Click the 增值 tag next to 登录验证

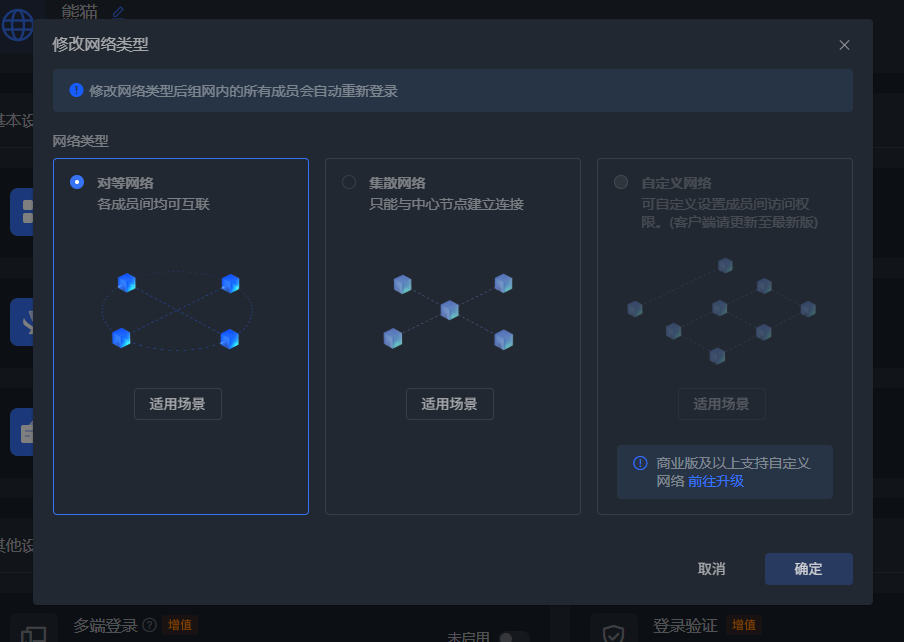tap(744, 625)
